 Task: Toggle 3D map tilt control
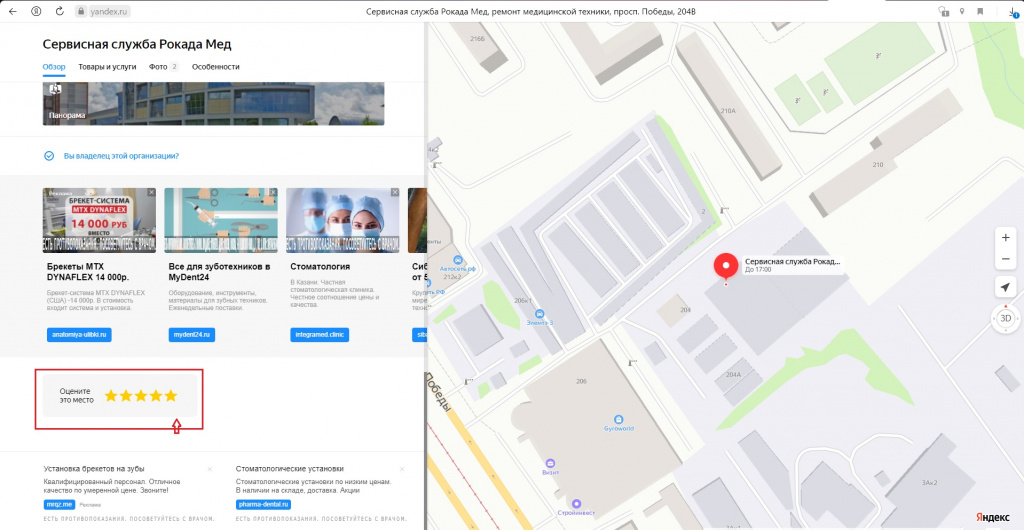(1006, 319)
